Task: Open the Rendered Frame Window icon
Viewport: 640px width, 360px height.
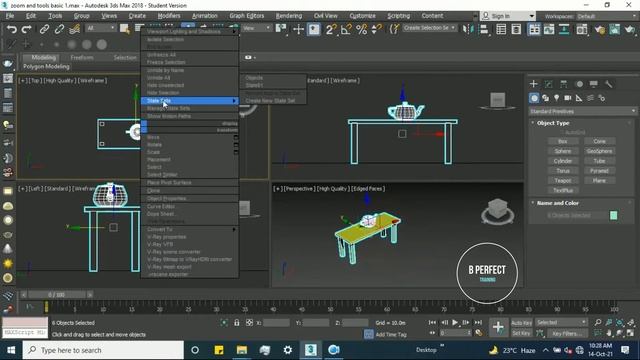Action: click(615, 29)
